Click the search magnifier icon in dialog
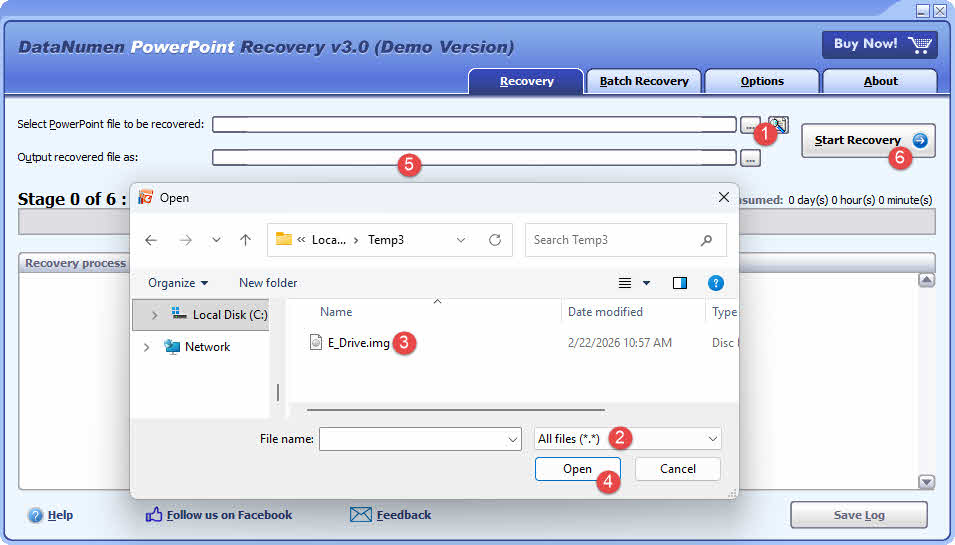This screenshot has width=955, height=545. tap(707, 240)
